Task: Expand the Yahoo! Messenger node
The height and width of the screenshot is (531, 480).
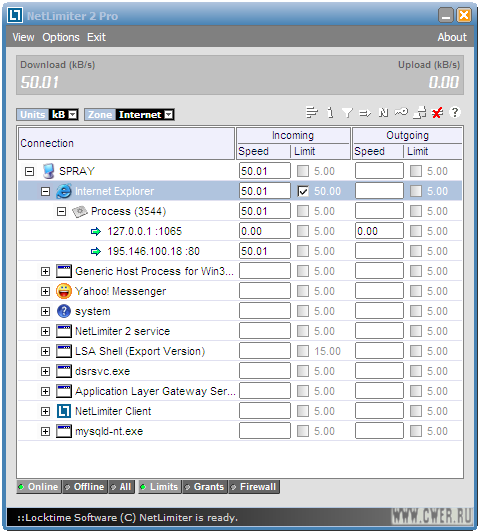Action: [x=45, y=292]
